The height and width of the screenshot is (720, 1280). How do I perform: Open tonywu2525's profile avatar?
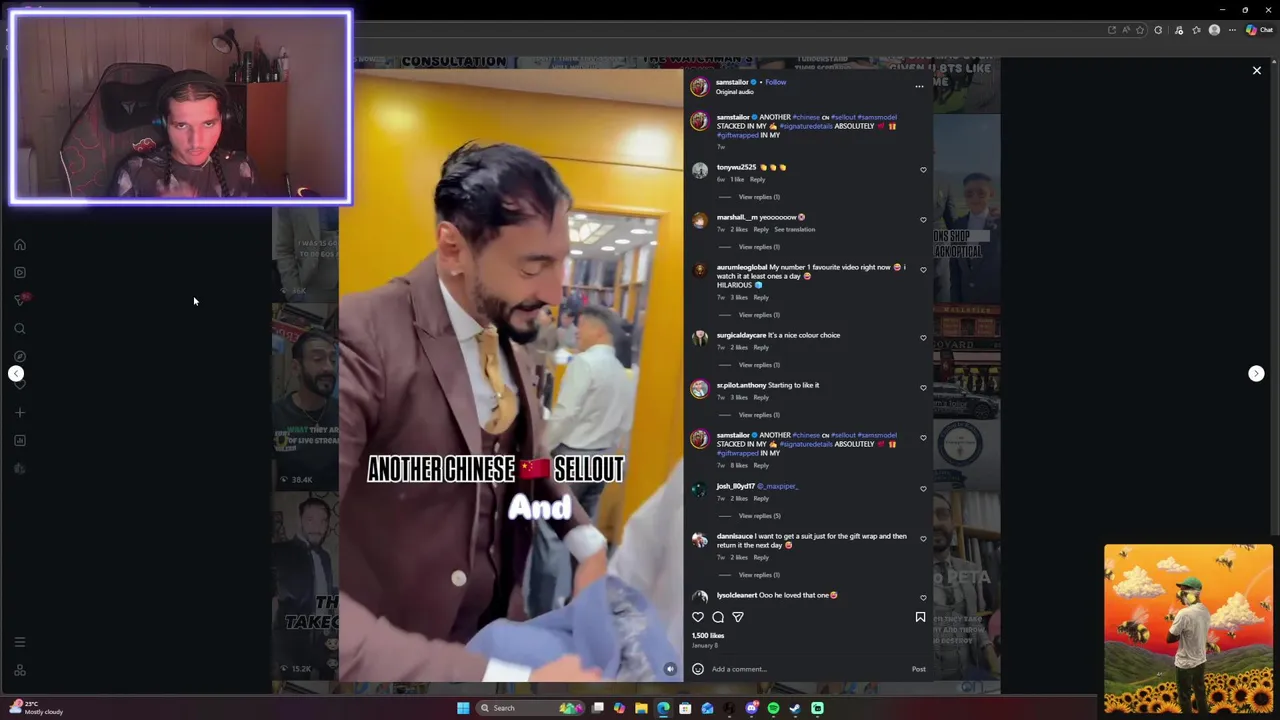pyautogui.click(x=699, y=171)
